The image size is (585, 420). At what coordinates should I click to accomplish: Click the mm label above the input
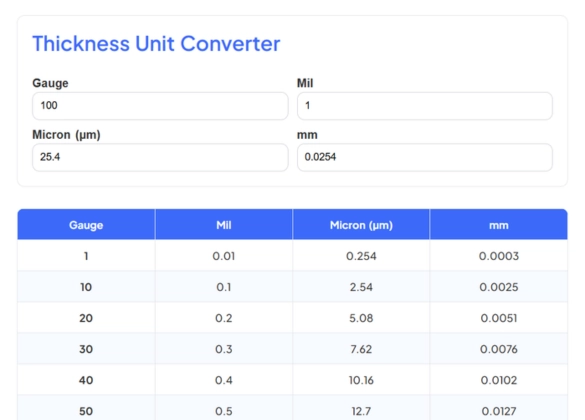click(307, 135)
